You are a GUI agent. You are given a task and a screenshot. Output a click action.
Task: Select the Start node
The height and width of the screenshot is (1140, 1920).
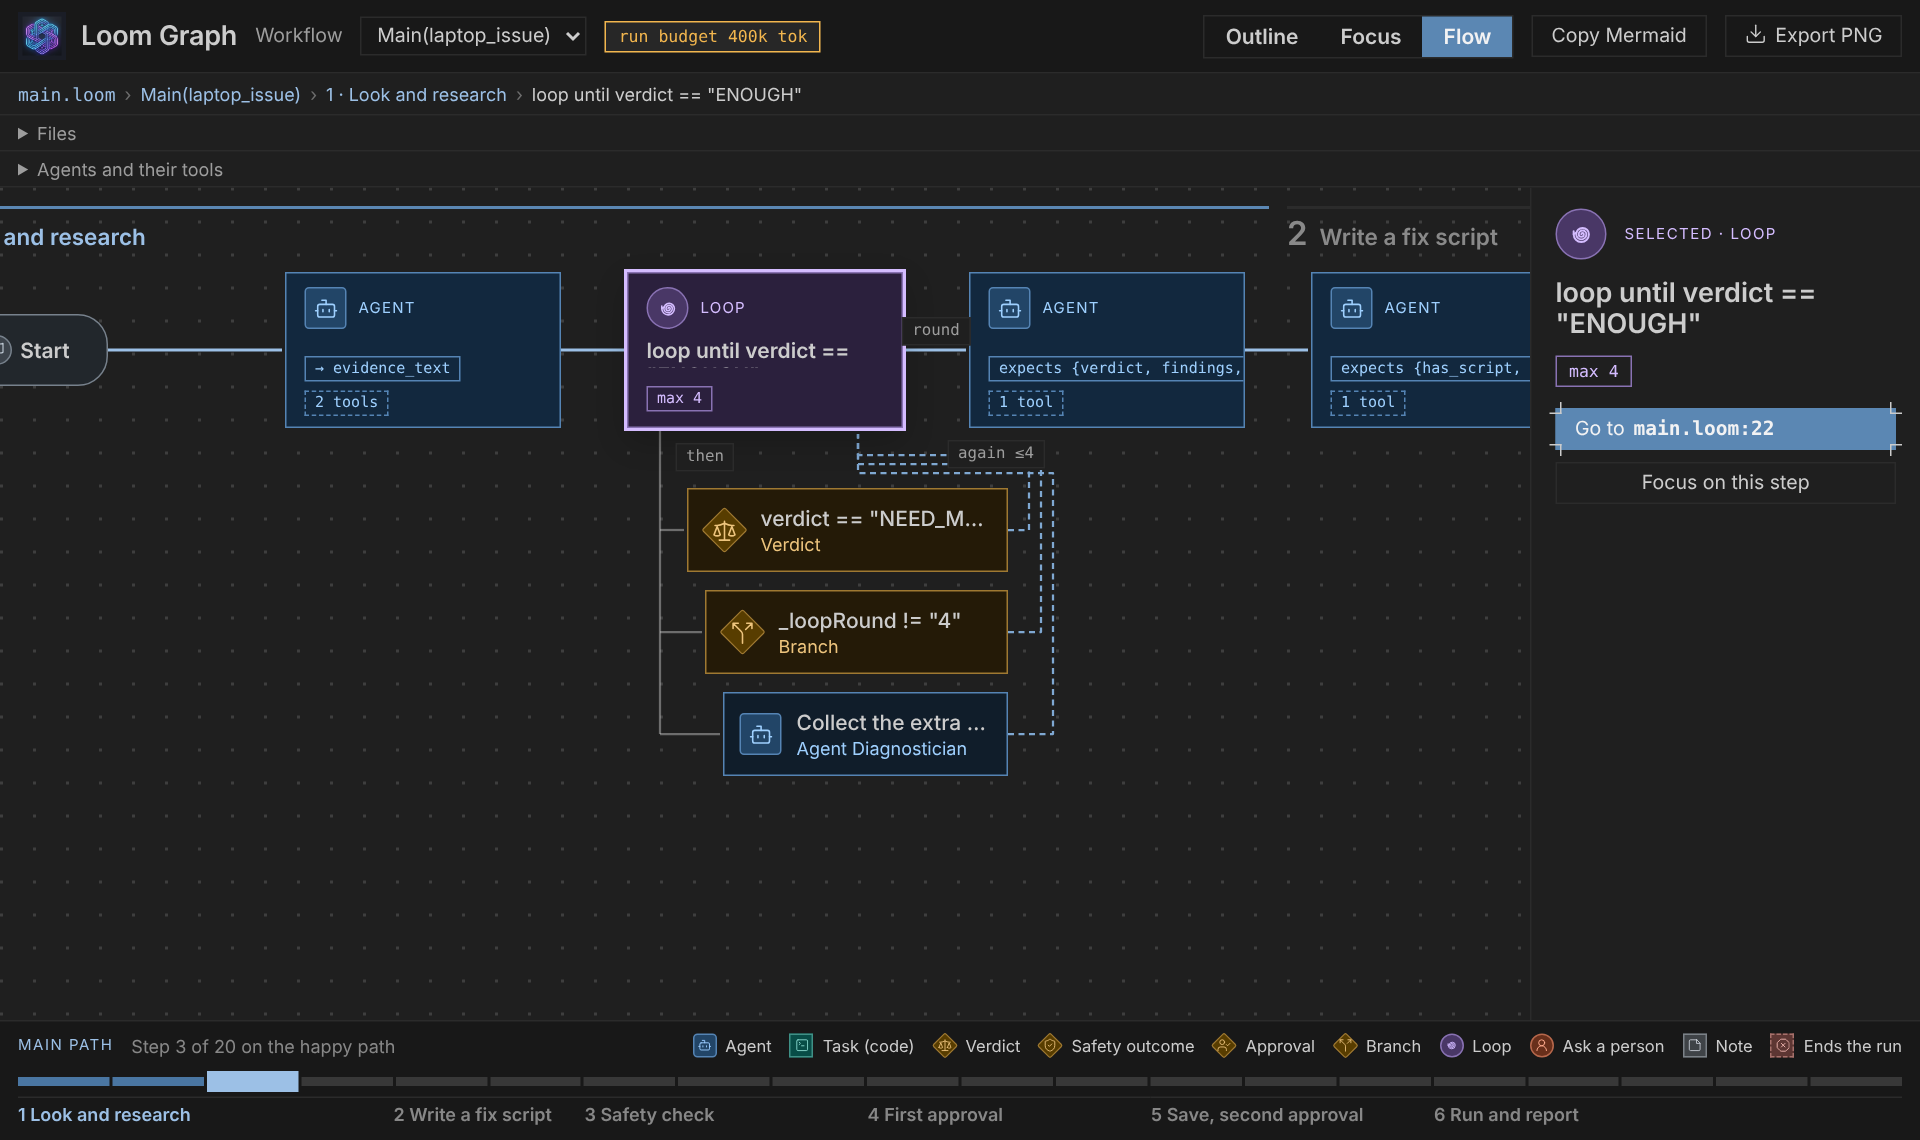tap(52, 350)
